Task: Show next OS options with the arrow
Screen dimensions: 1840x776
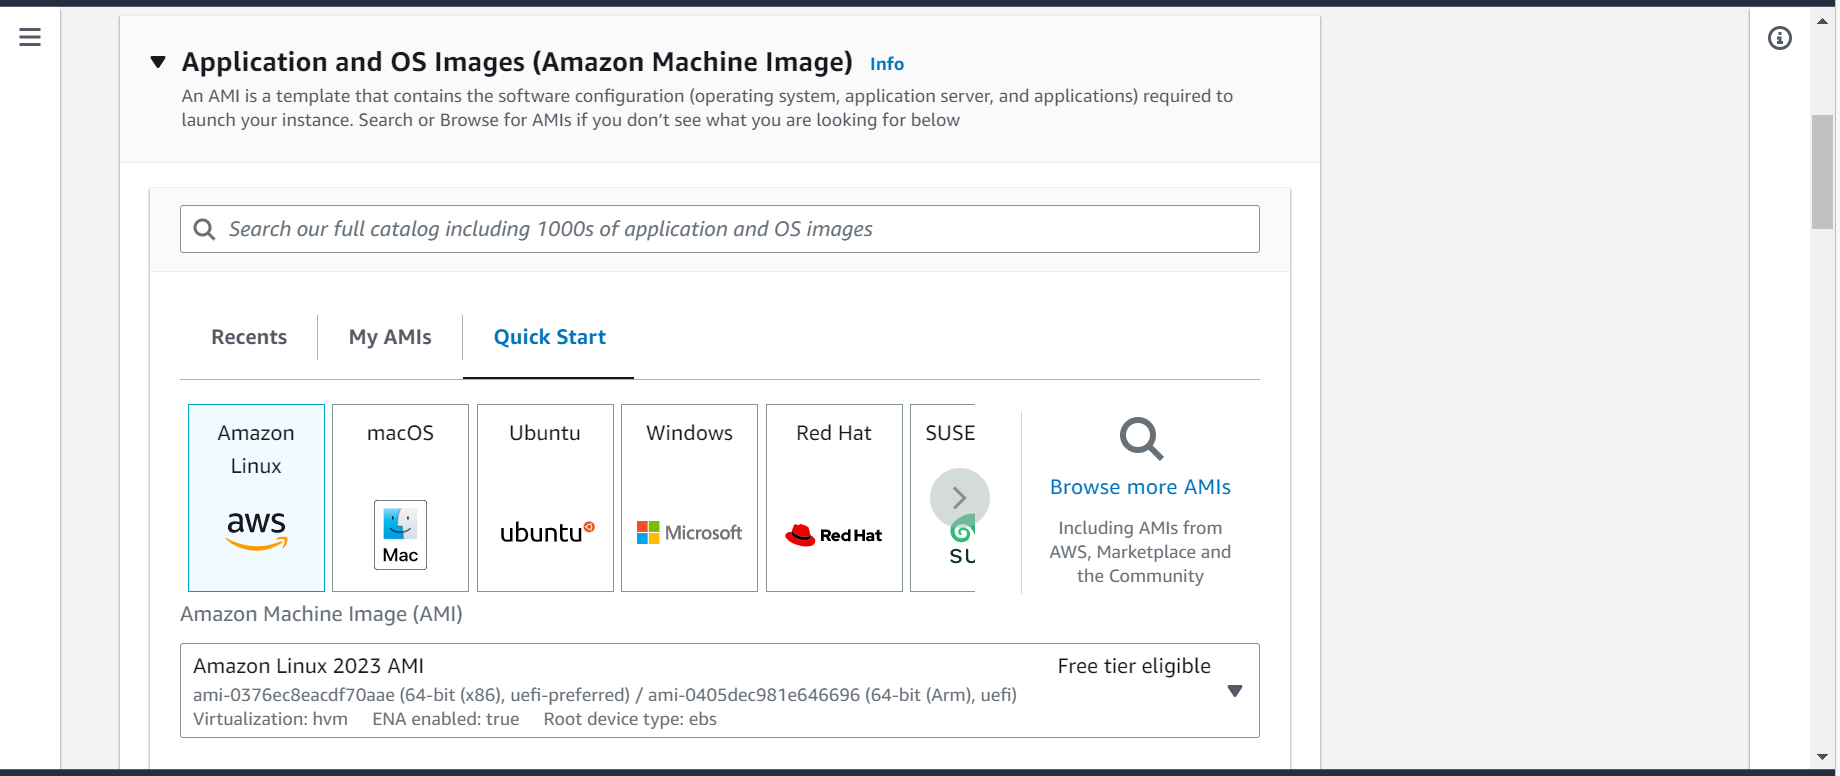Action: click(x=960, y=498)
